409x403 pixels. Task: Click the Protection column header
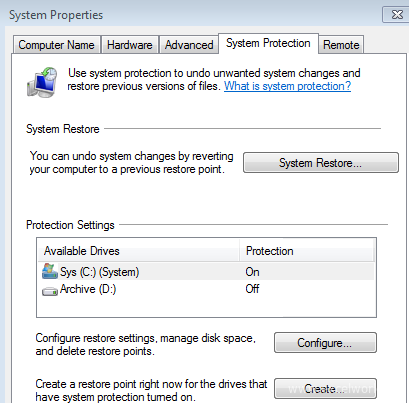coord(307,251)
